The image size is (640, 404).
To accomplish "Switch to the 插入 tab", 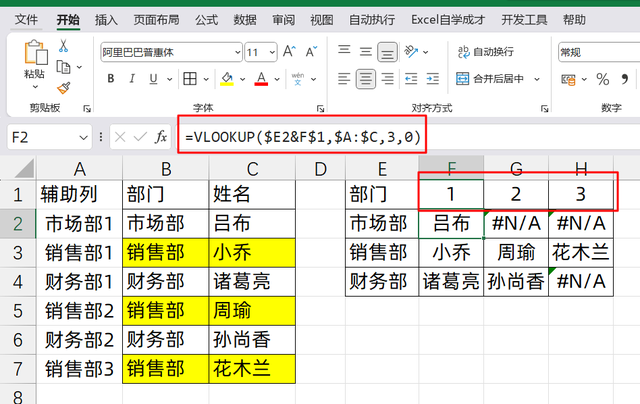I will [106, 20].
